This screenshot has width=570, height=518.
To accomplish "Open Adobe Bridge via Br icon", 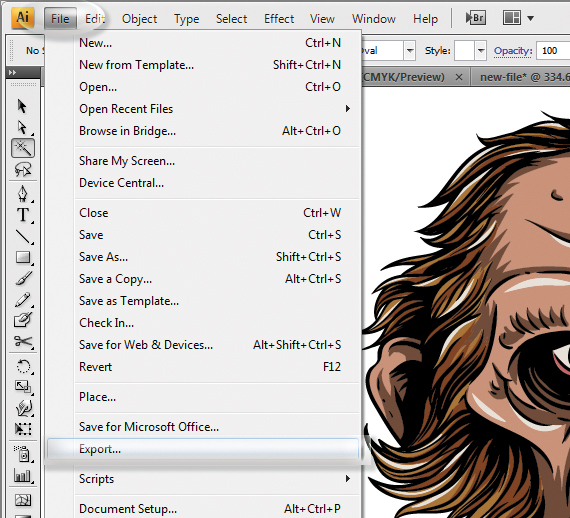I will pyautogui.click(x=476, y=18).
